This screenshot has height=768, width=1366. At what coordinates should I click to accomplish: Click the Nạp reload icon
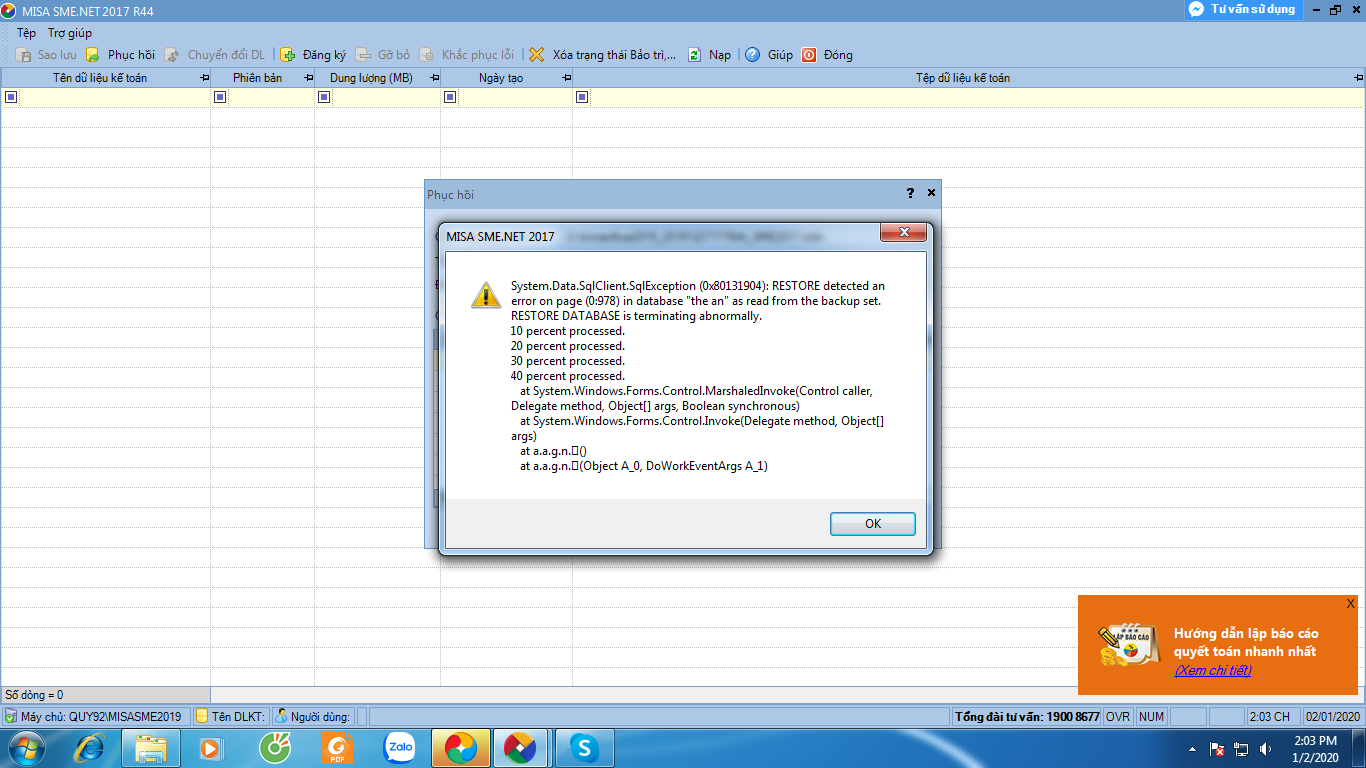(694, 55)
